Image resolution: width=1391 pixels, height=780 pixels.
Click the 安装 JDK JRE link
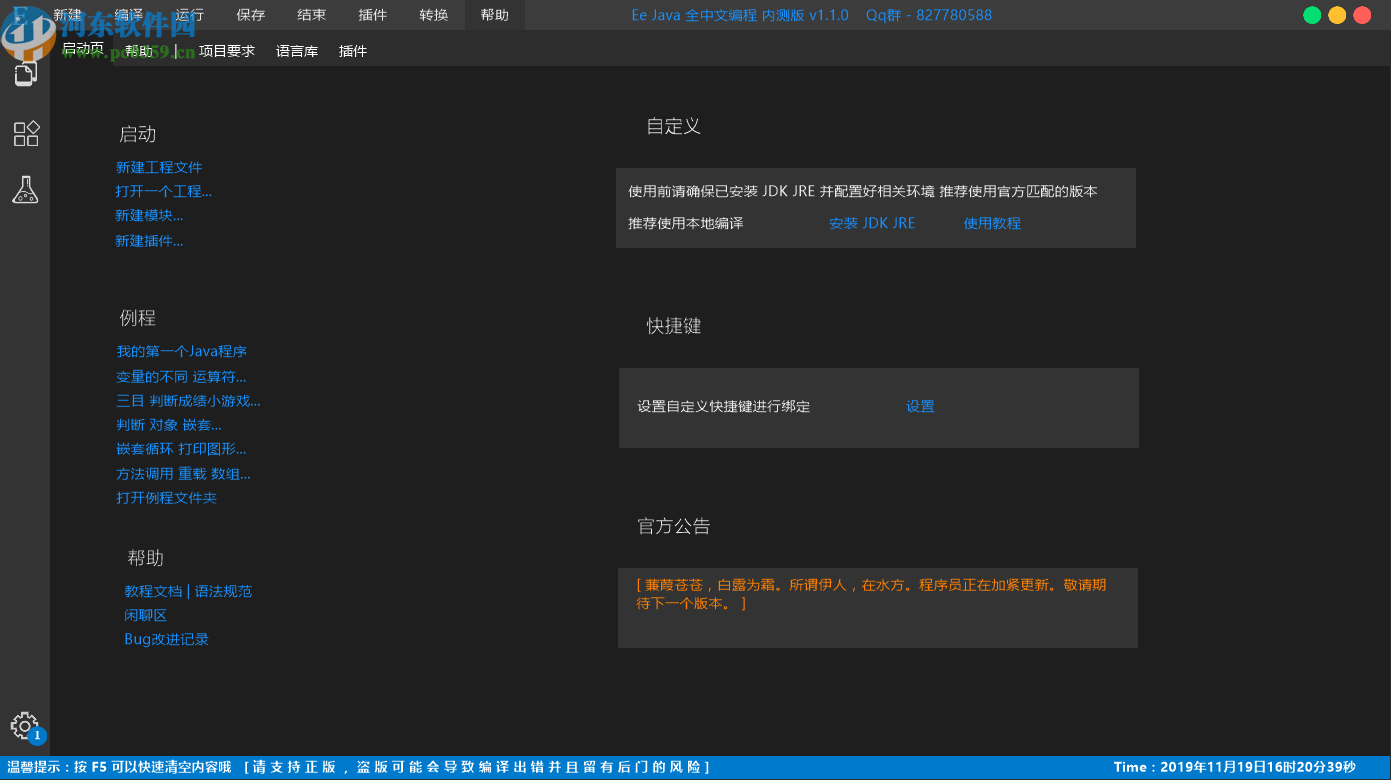pyautogui.click(x=872, y=223)
